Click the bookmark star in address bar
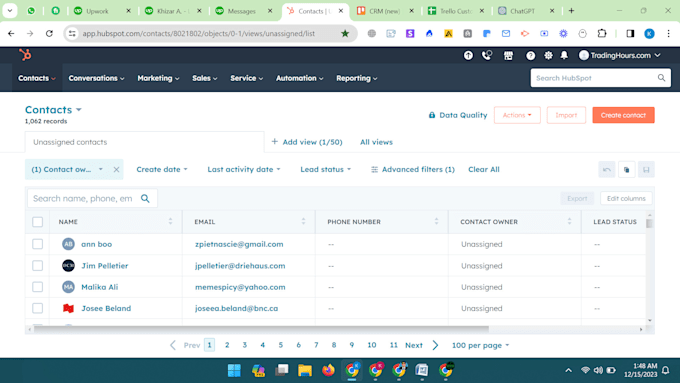This screenshot has width=680, height=383. click(x=345, y=33)
